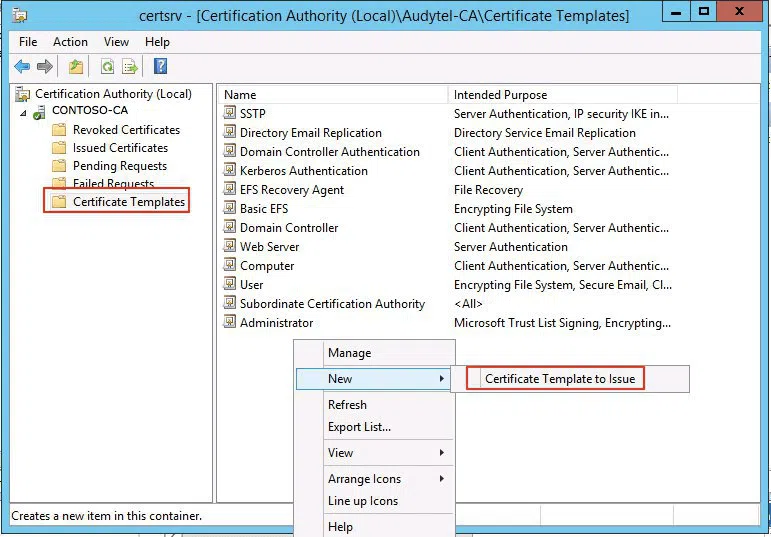
Task: Sort by the Name column header
Action: 330,95
